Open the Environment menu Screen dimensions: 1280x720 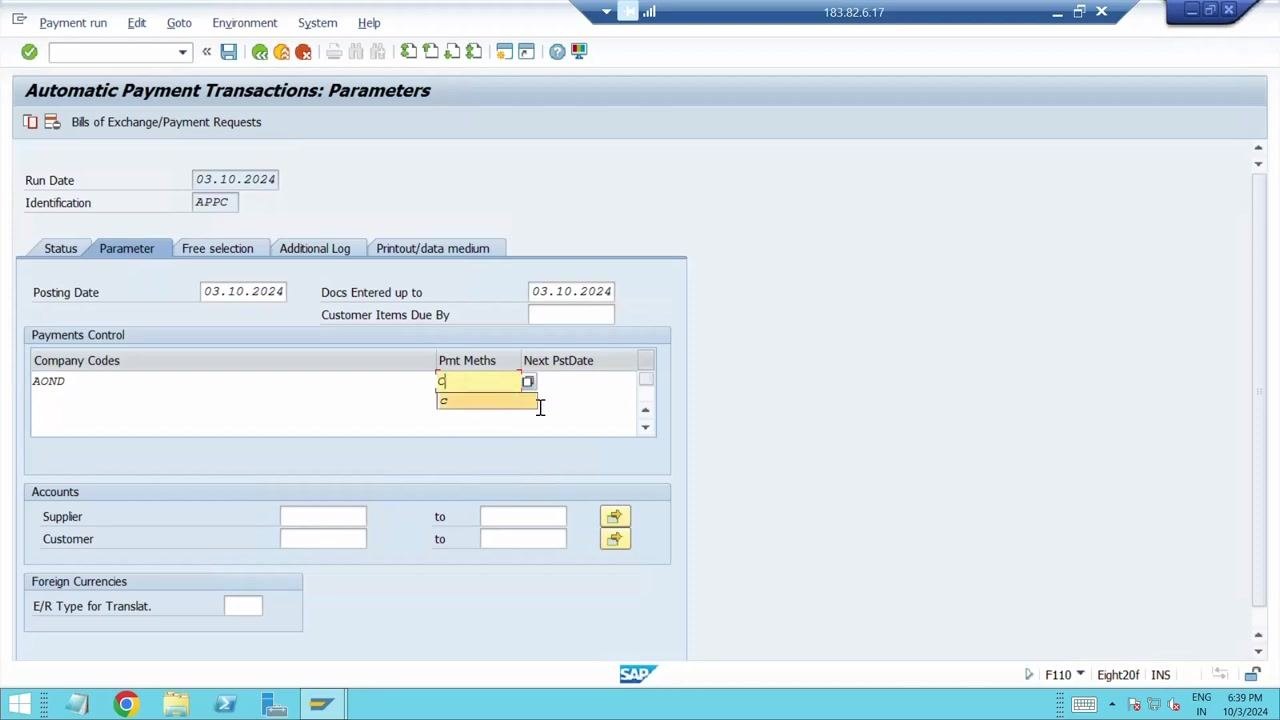coord(244,23)
